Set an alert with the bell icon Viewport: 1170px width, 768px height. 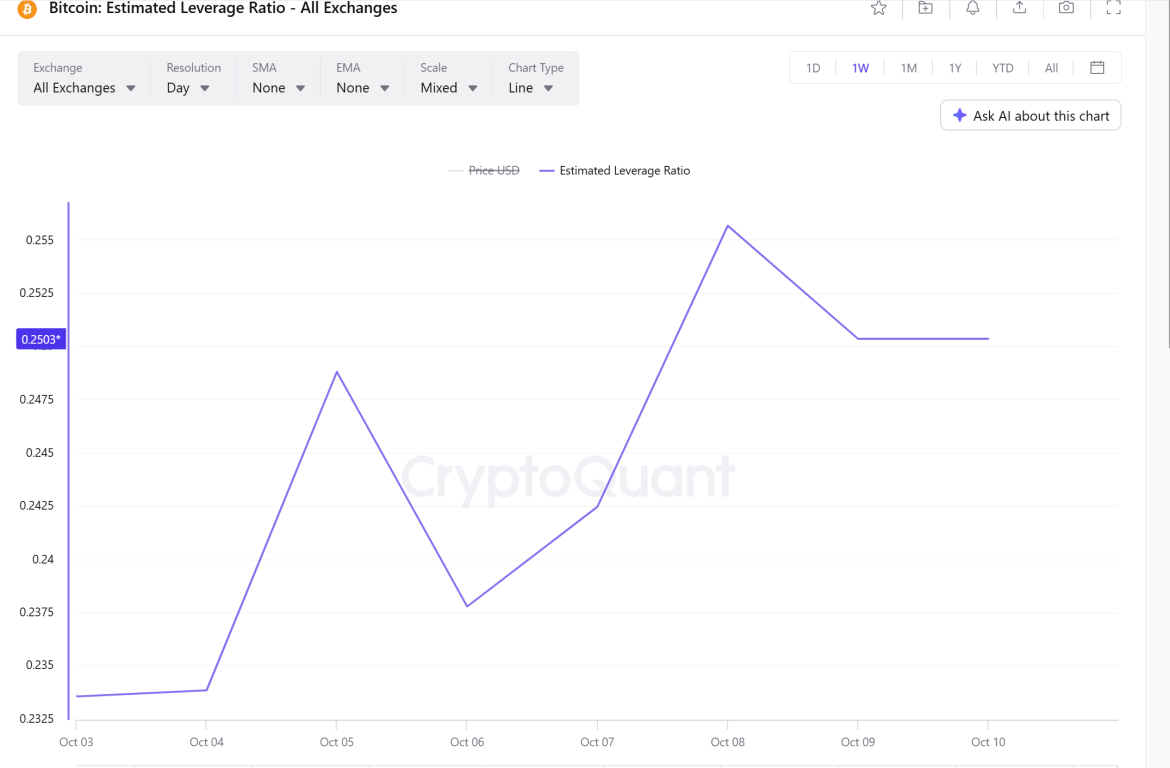(x=972, y=8)
